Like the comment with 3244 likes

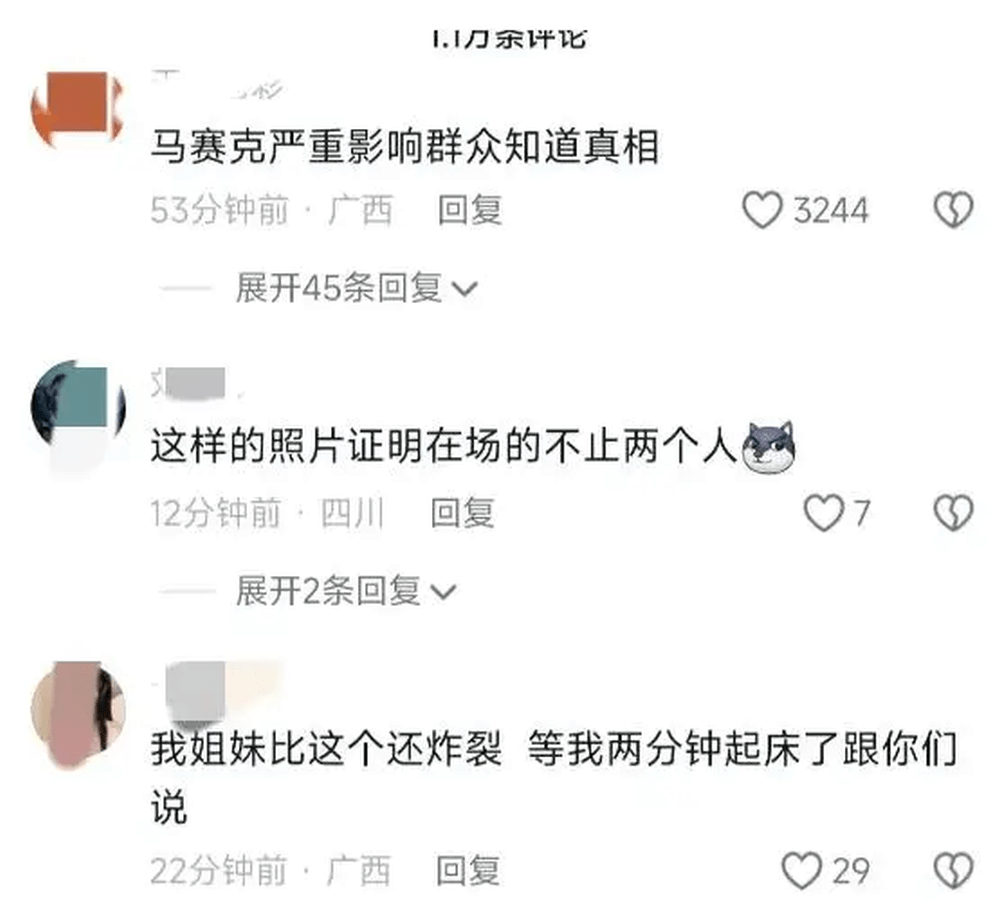[x=762, y=210]
